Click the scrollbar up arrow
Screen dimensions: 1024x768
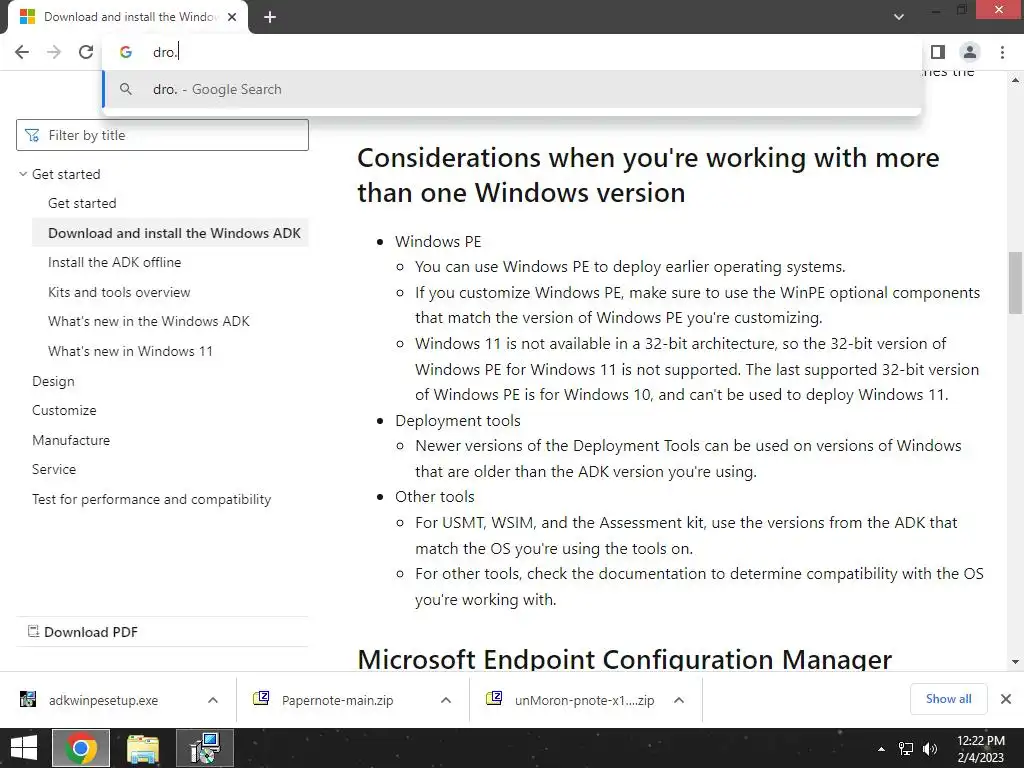pyautogui.click(x=1015, y=80)
